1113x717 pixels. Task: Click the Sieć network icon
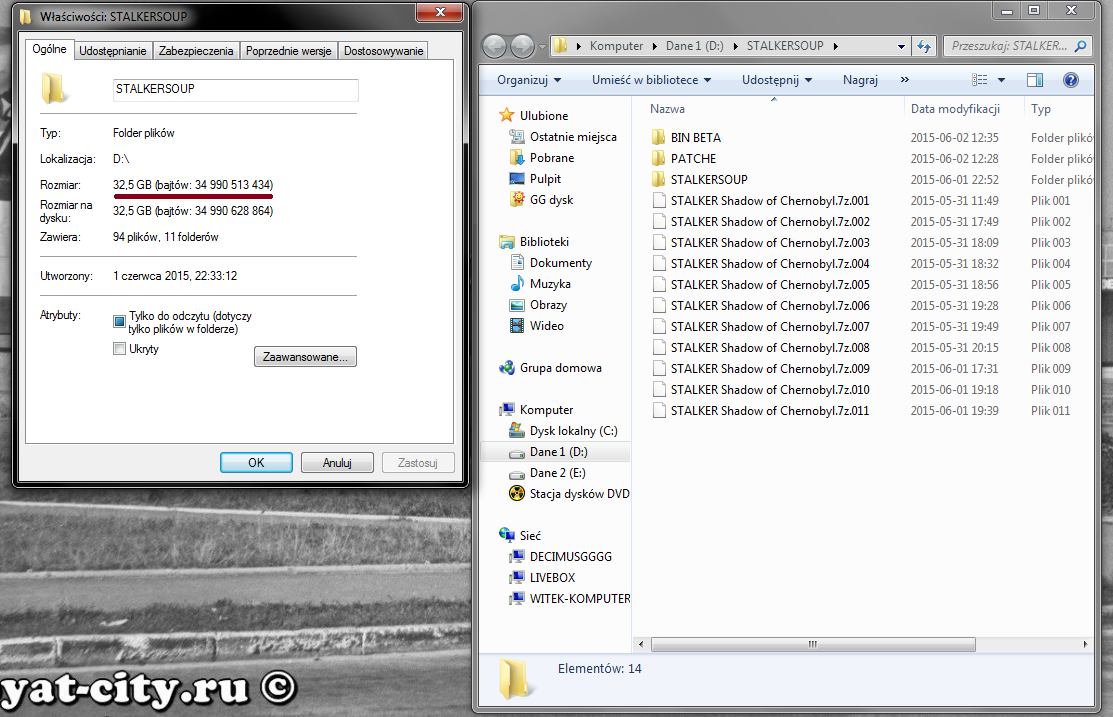coord(506,535)
